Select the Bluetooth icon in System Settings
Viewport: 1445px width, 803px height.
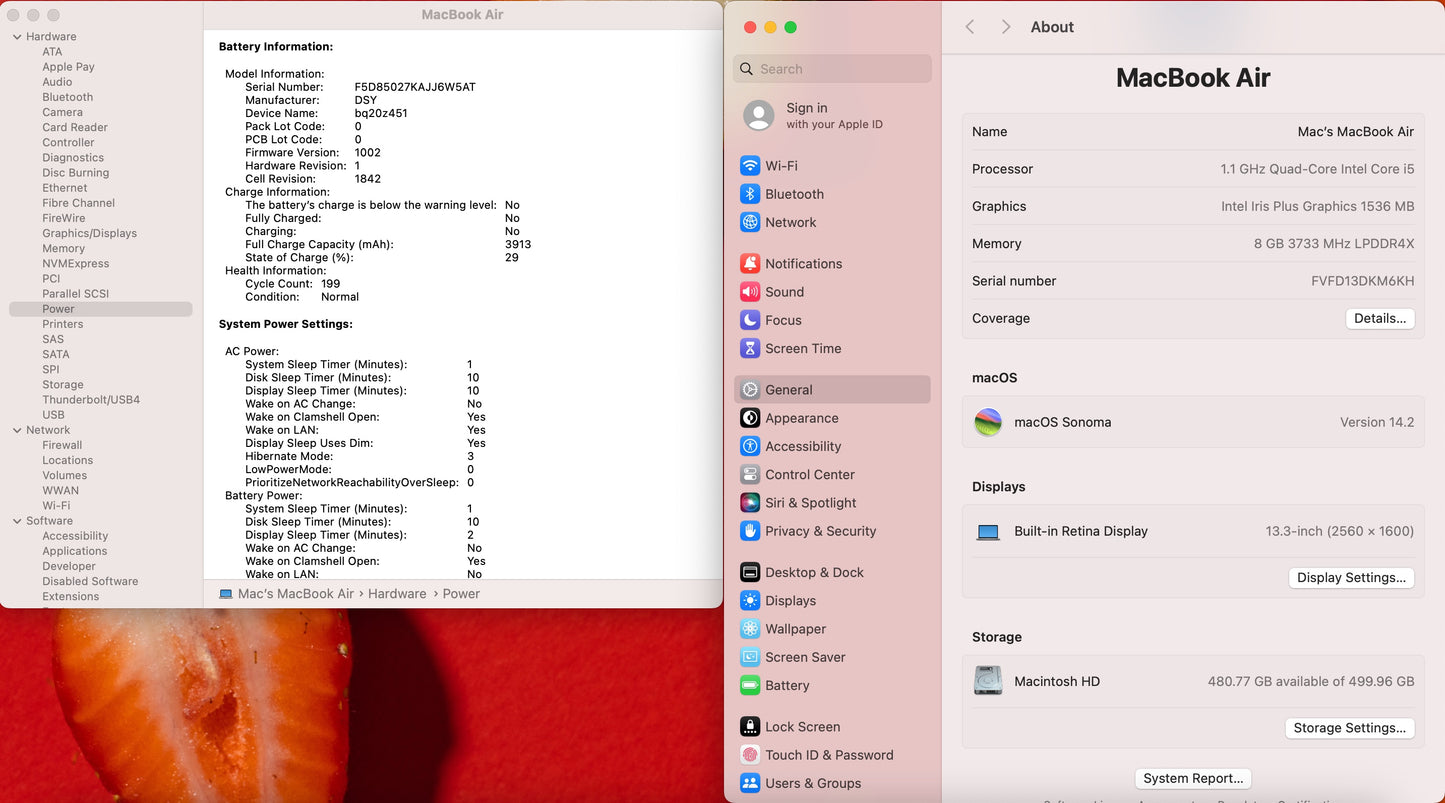pos(750,194)
